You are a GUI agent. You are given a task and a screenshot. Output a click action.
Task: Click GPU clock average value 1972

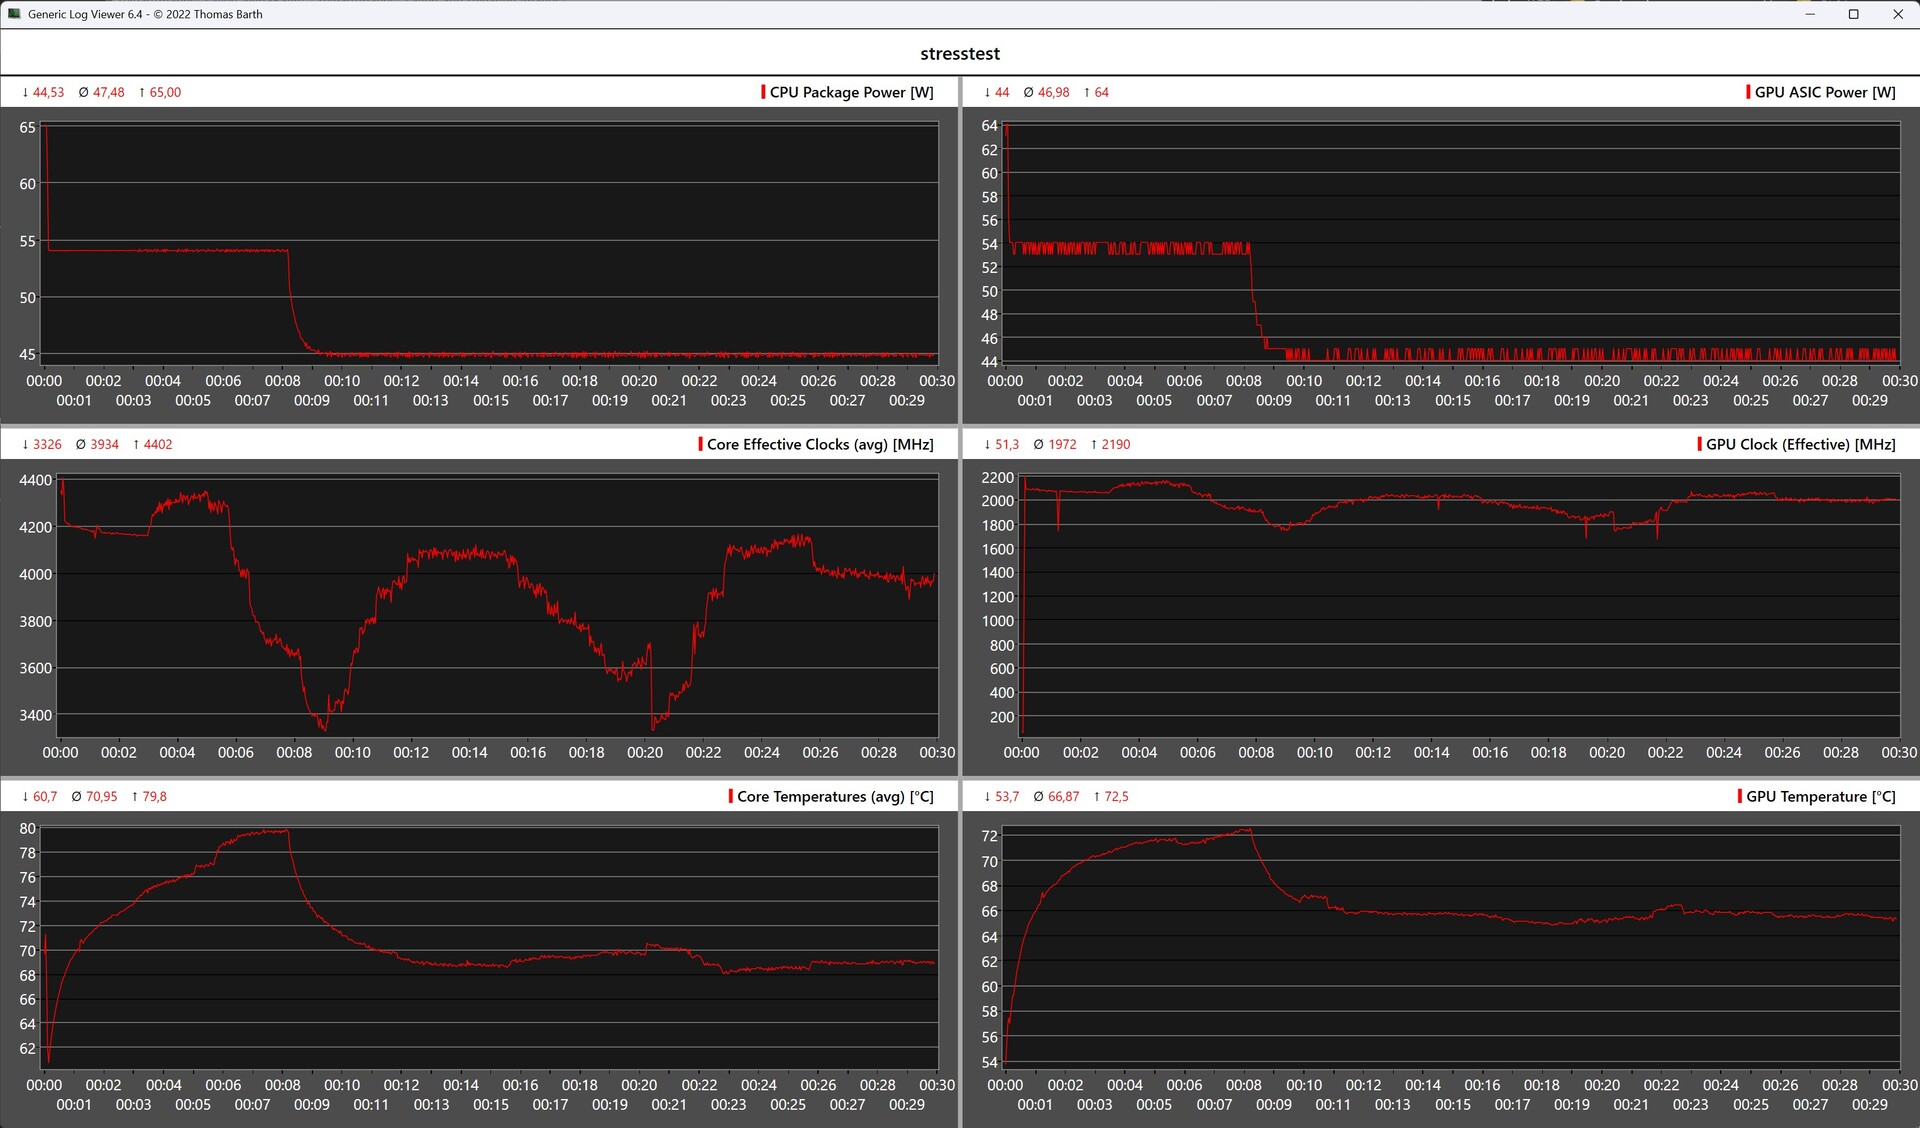point(1062,444)
